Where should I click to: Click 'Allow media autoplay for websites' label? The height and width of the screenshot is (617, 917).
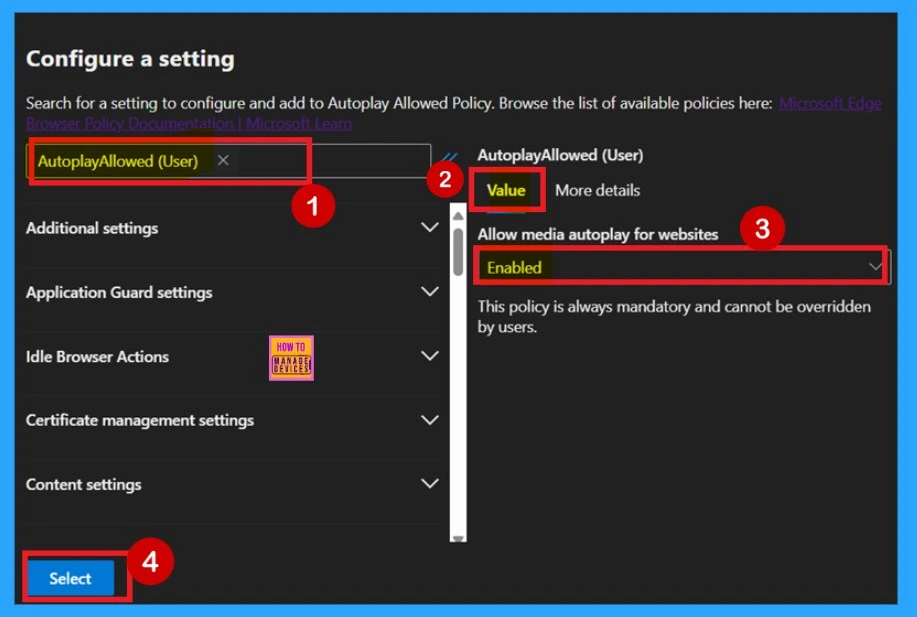point(597,234)
